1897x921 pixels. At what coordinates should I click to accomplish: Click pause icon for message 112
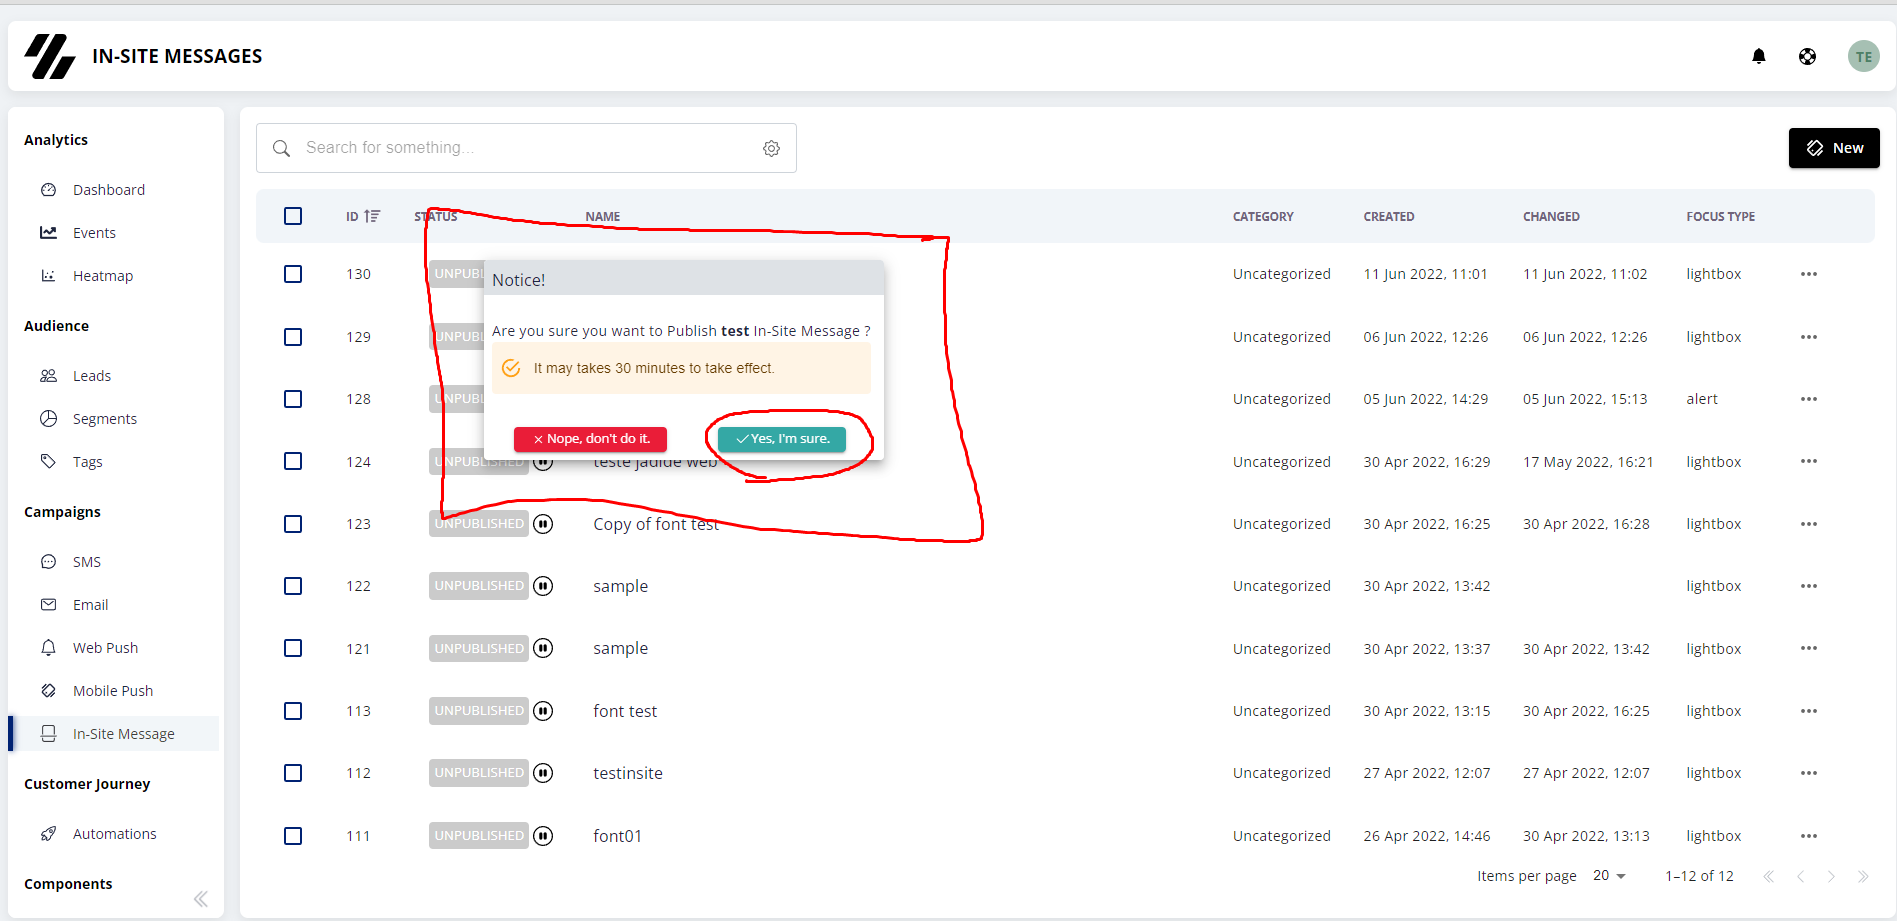click(x=543, y=773)
